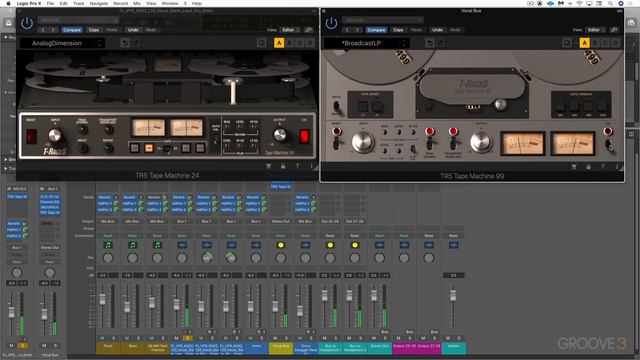The width and height of the screenshot is (640, 360).
Task: Open help question mark in Tape Machine 99
Action: coord(602,167)
